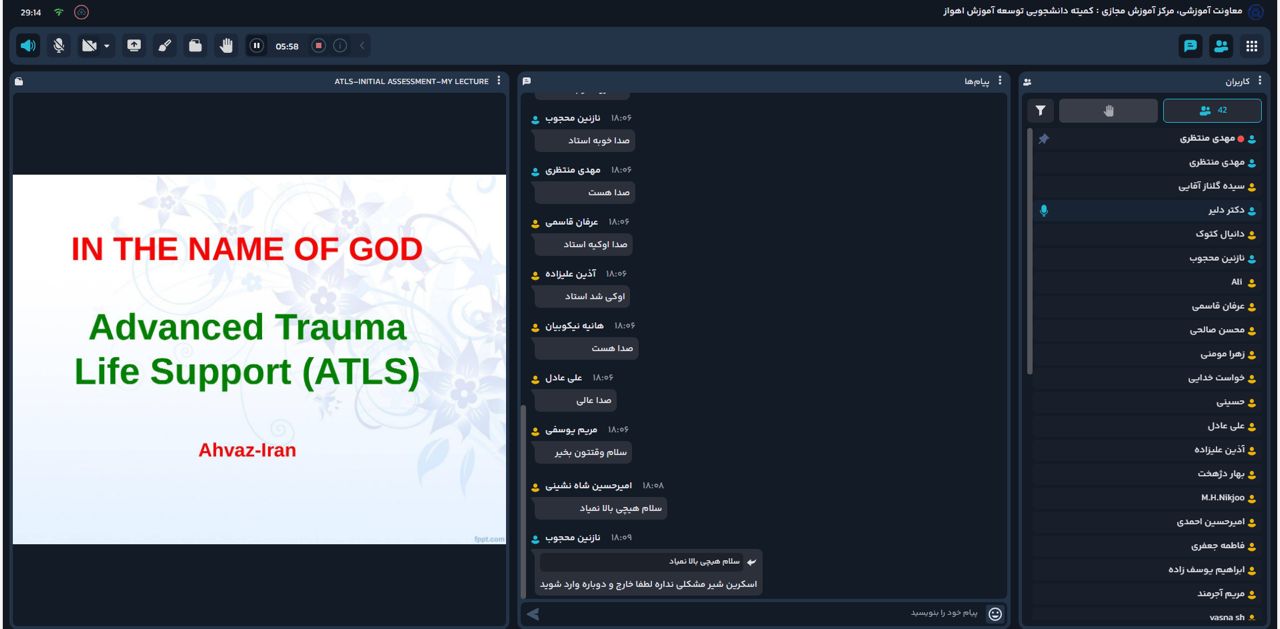Click the message text input field
The image size is (1280, 629).
[x=760, y=613]
